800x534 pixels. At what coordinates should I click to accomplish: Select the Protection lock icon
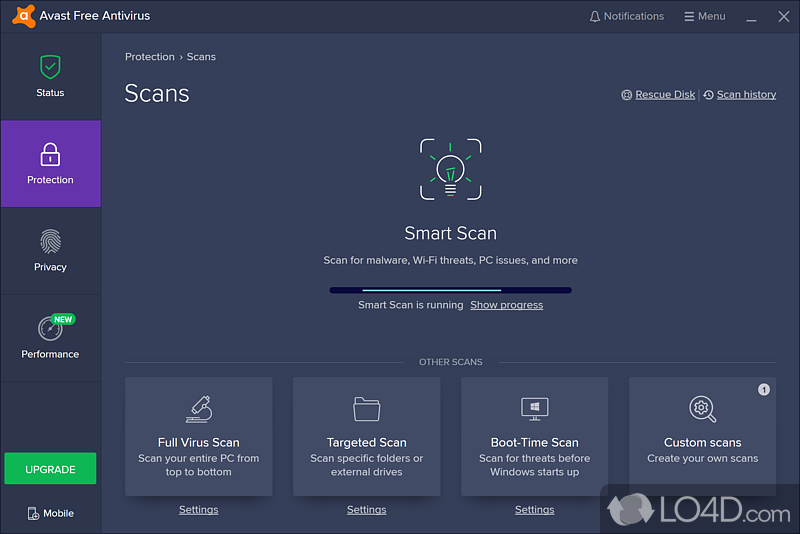point(50,155)
